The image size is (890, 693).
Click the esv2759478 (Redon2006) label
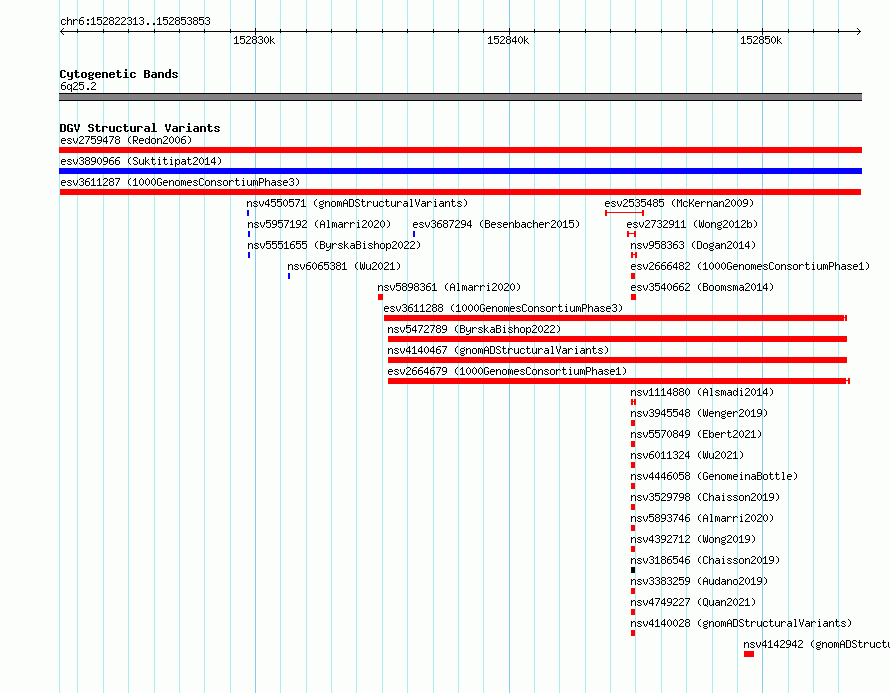click(x=126, y=140)
